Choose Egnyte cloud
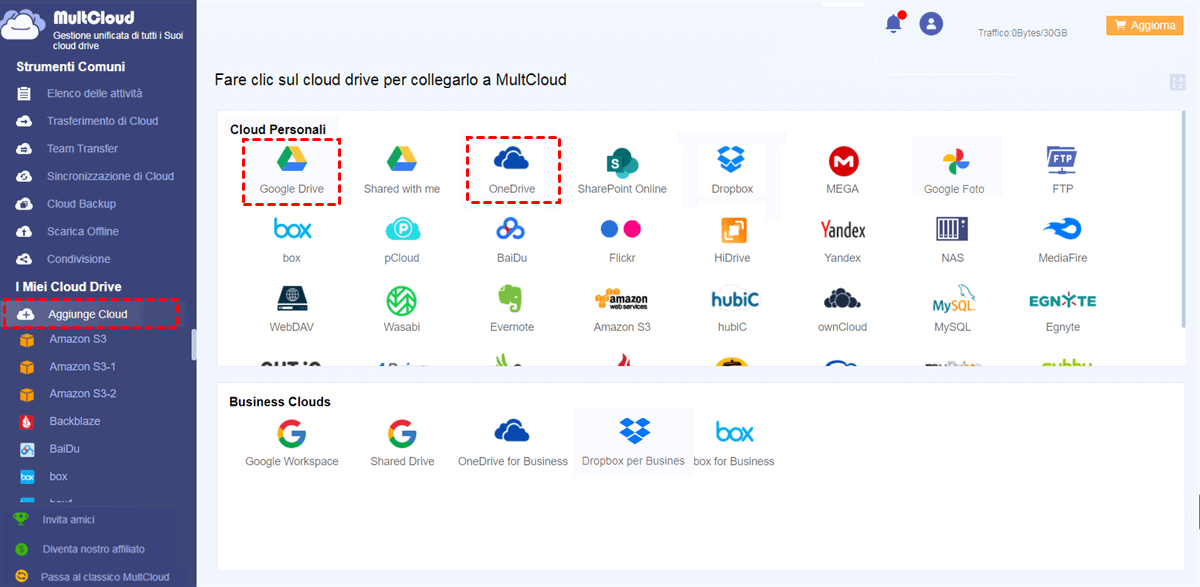1200x587 pixels. tap(1062, 310)
